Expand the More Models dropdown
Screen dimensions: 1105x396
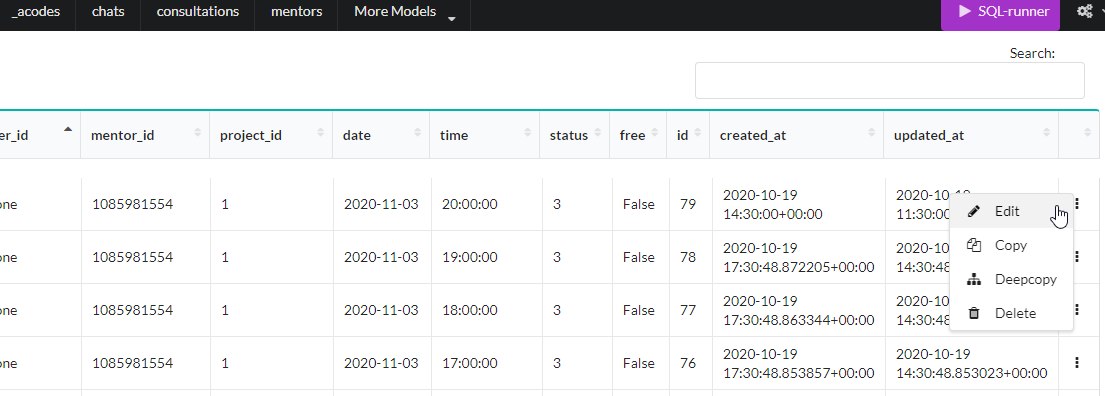405,12
